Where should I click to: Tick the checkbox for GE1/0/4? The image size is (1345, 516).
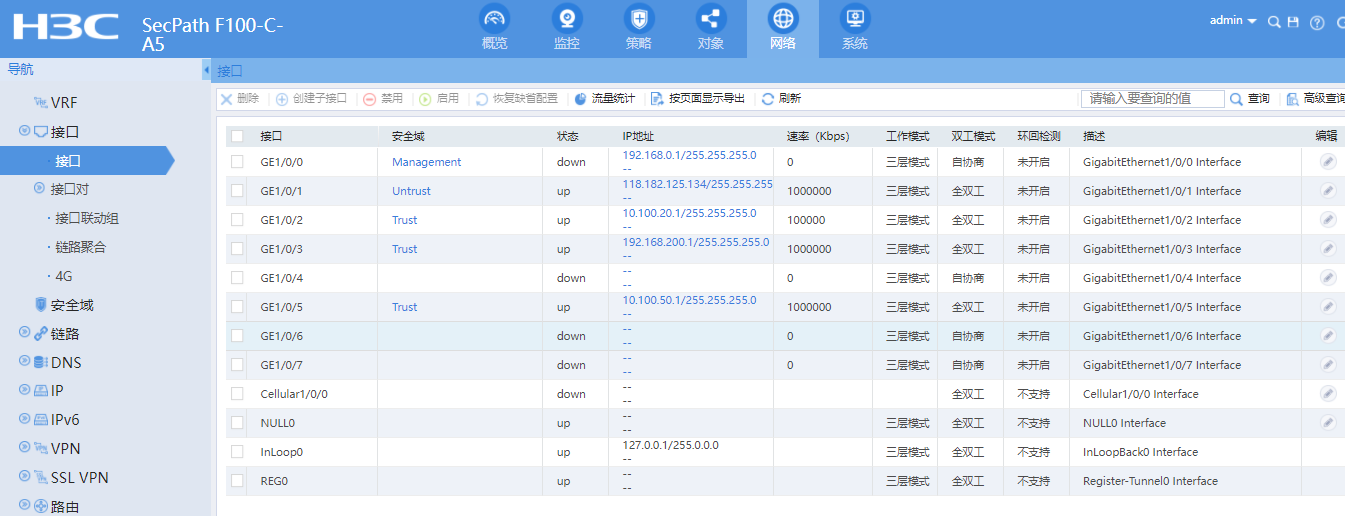pos(237,278)
